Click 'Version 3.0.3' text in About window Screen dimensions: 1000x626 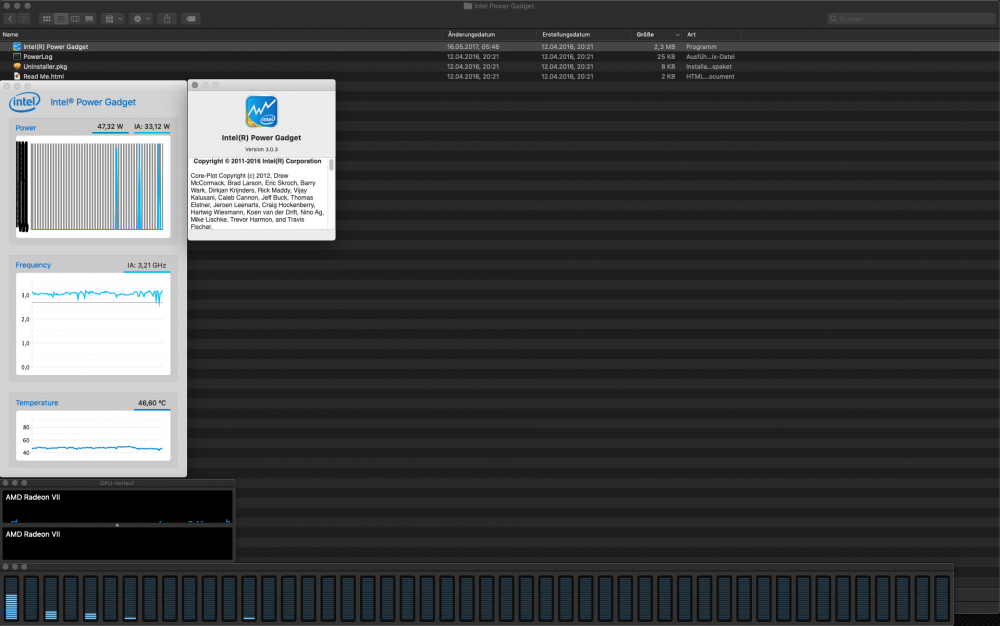coord(261,149)
